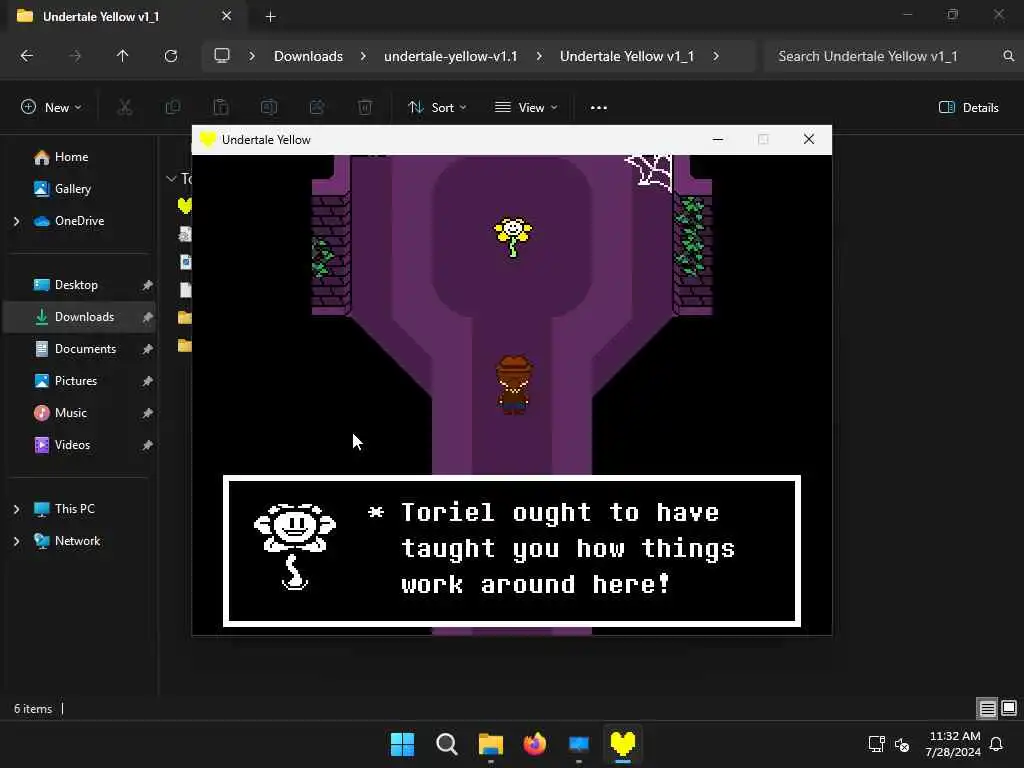Screen dimensions: 1024x768
Task: Go back in File Explorer
Action: coord(27,56)
